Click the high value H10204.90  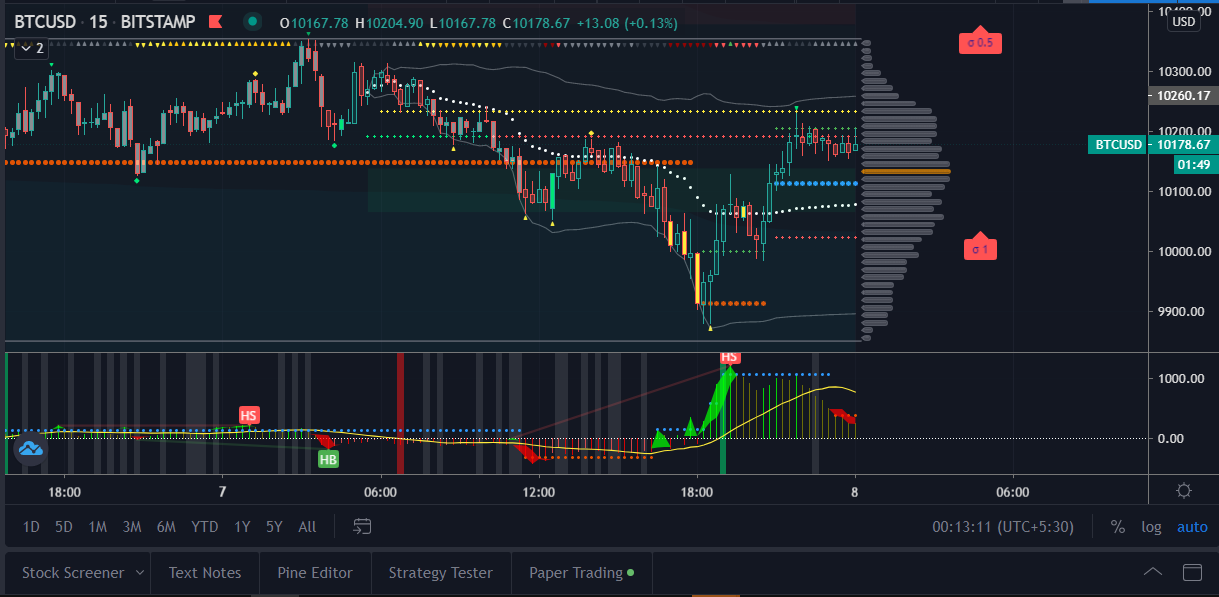[390, 23]
